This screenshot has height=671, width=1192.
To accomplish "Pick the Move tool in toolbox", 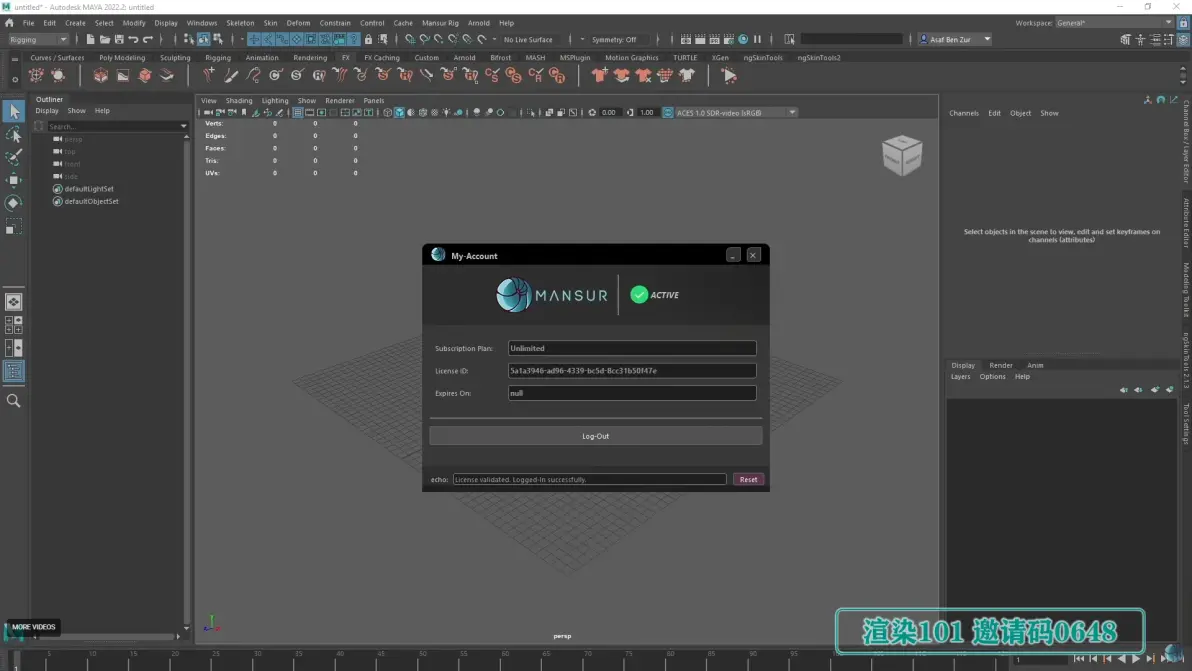I will coord(13,180).
